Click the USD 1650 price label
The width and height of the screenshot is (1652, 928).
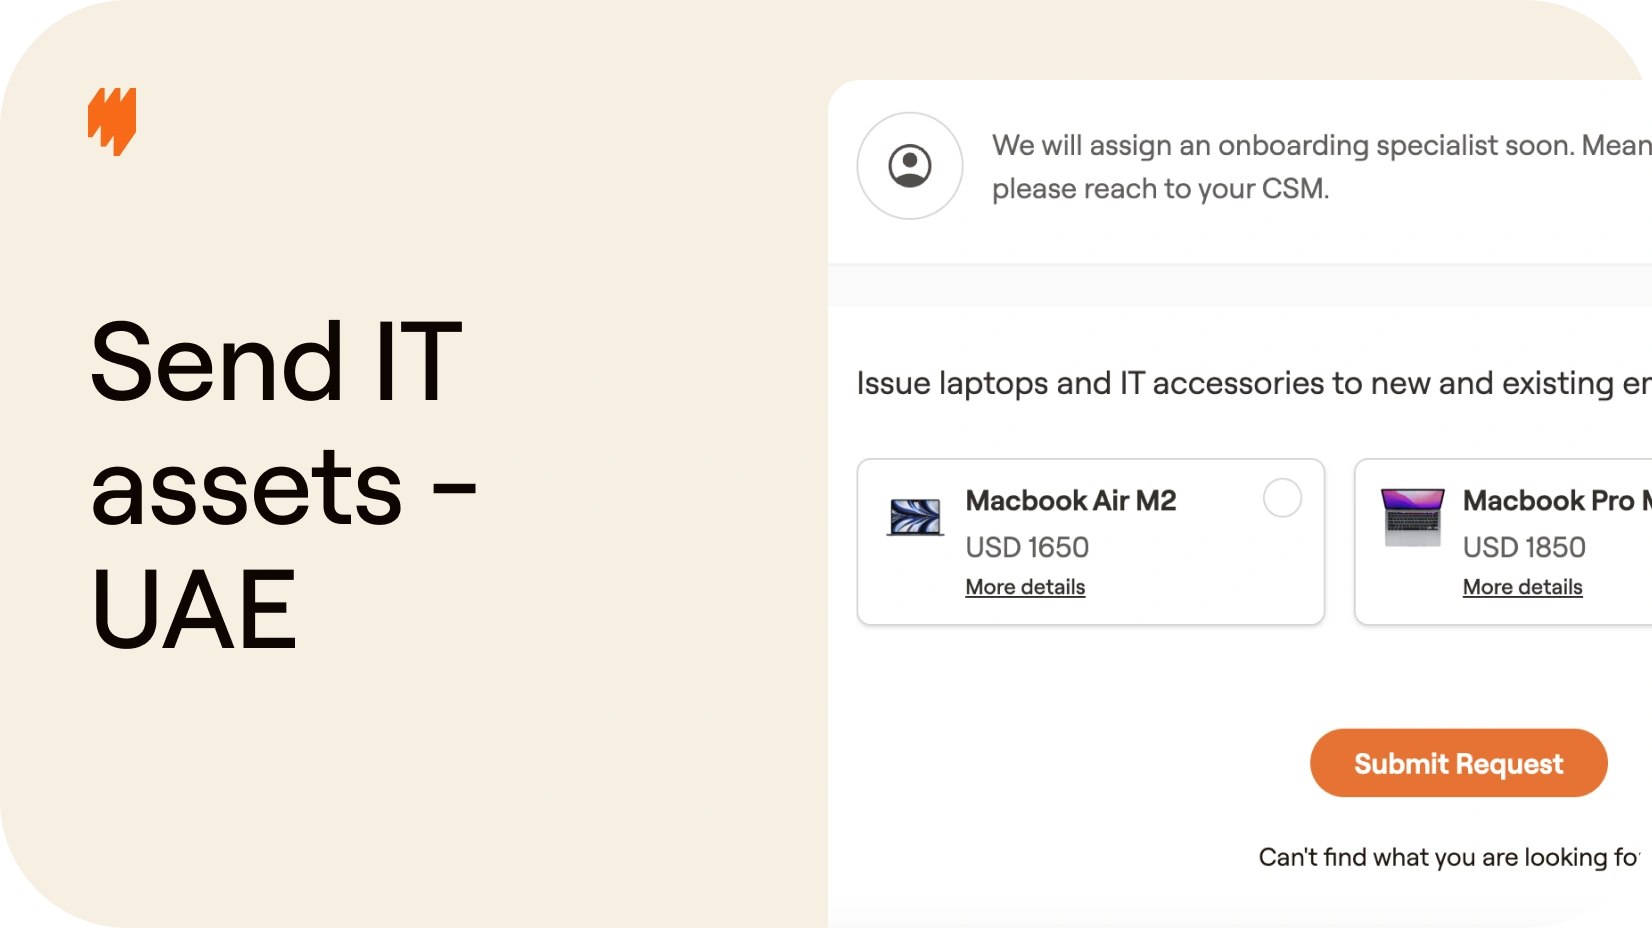click(x=1027, y=547)
